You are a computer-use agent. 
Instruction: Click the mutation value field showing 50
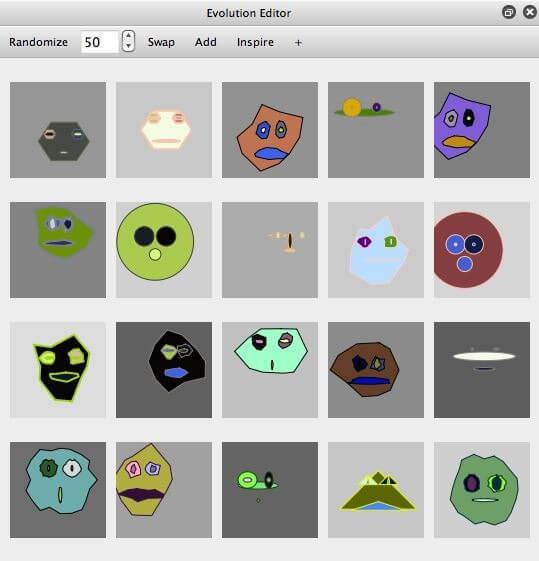[x=99, y=42]
